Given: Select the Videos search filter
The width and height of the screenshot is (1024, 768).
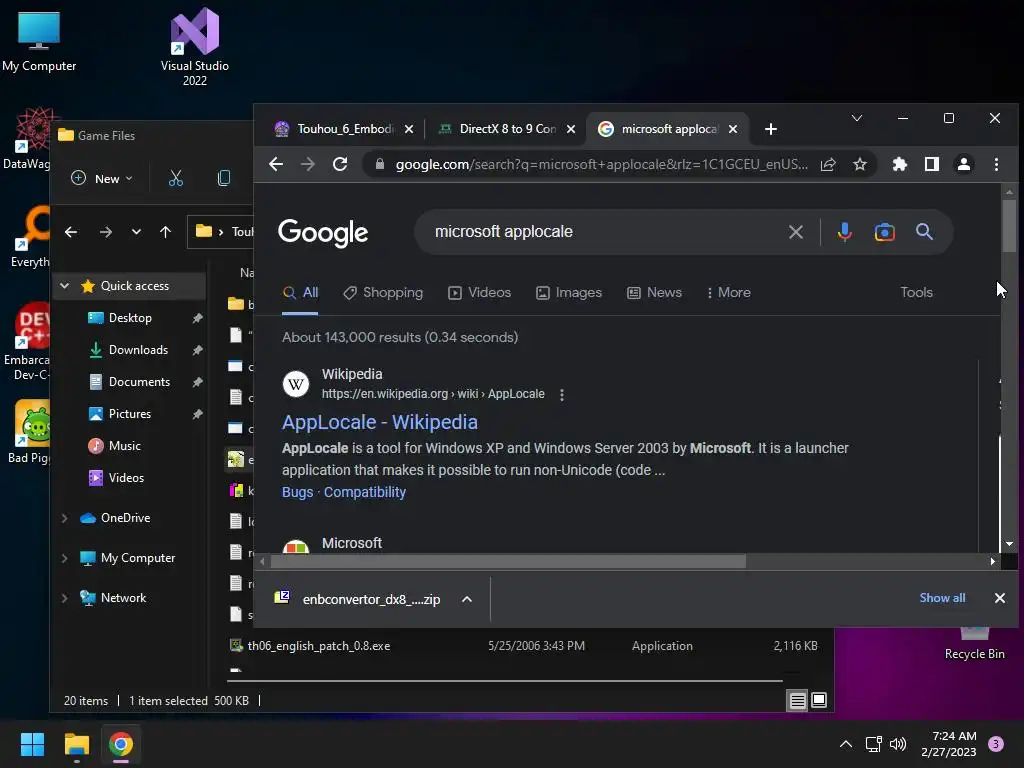Looking at the screenshot, I should point(479,293).
